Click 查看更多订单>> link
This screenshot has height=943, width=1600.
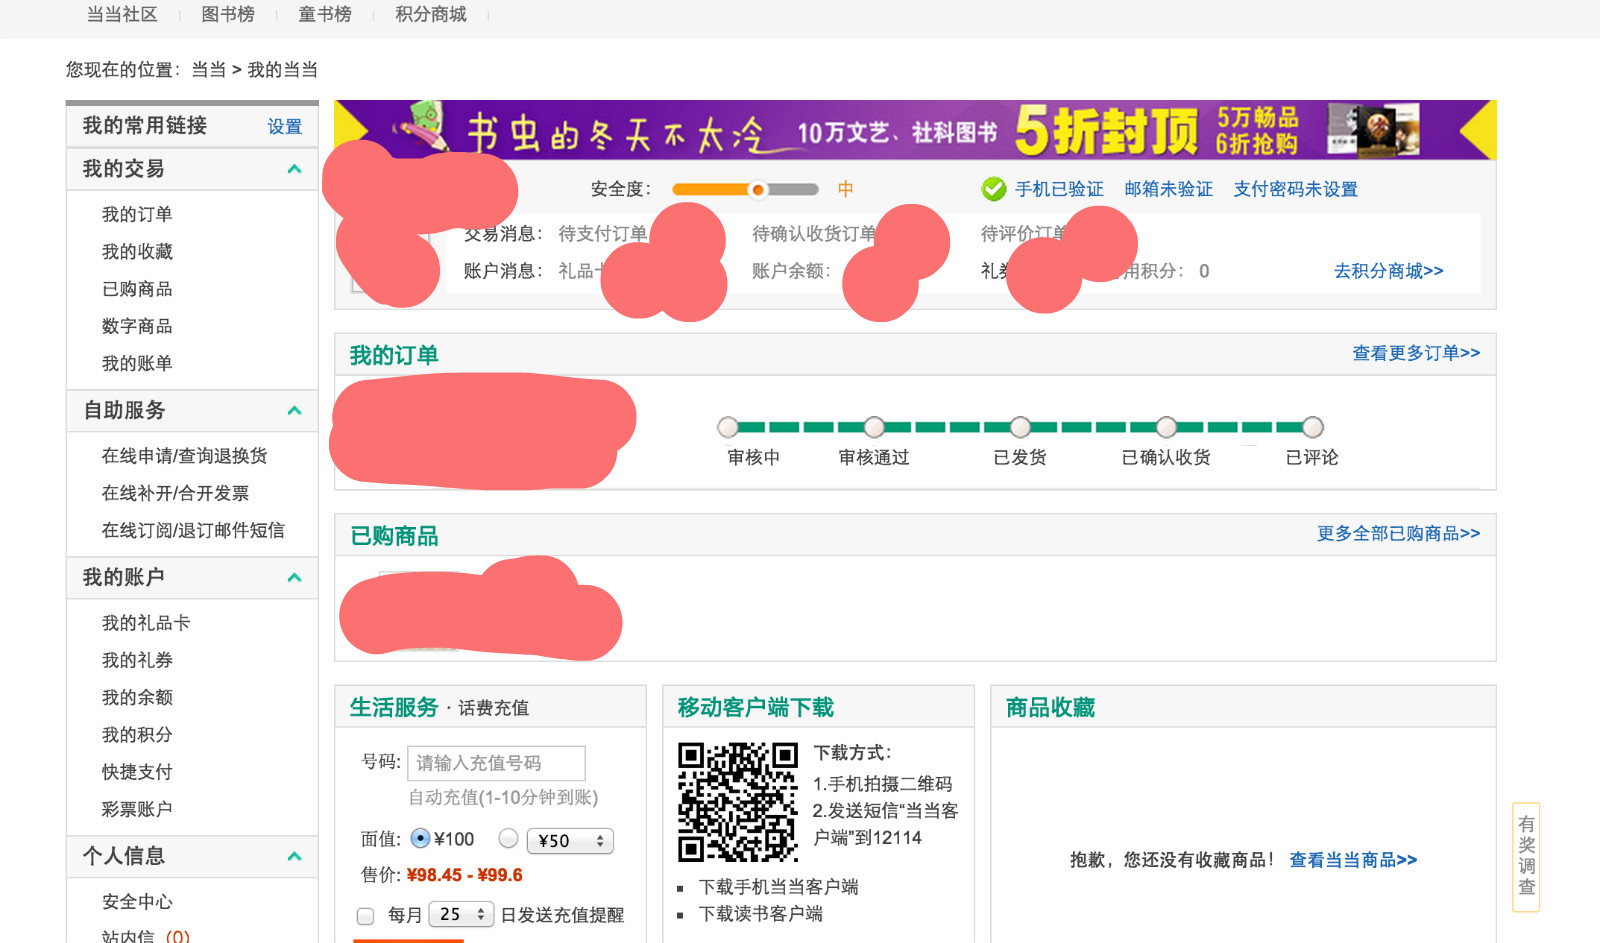(1416, 353)
